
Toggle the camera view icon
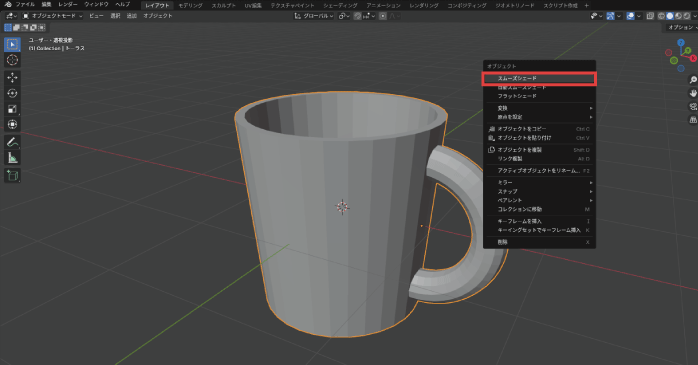pos(693,106)
